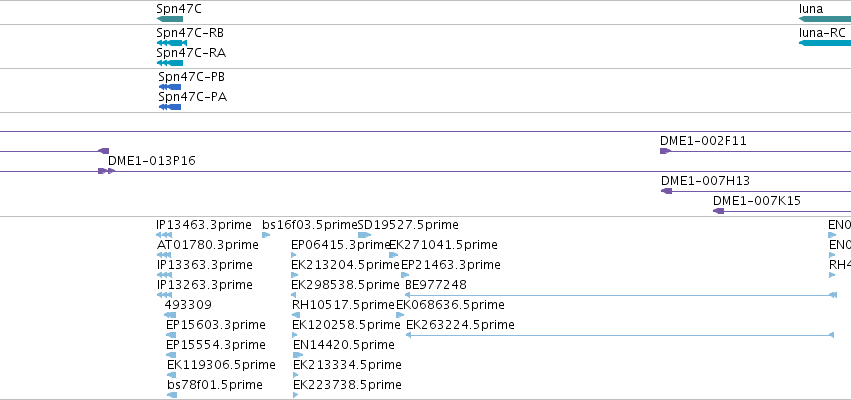Select the DME1-007K15 clone end marker
The height and width of the screenshot is (400, 851).
pos(719,211)
